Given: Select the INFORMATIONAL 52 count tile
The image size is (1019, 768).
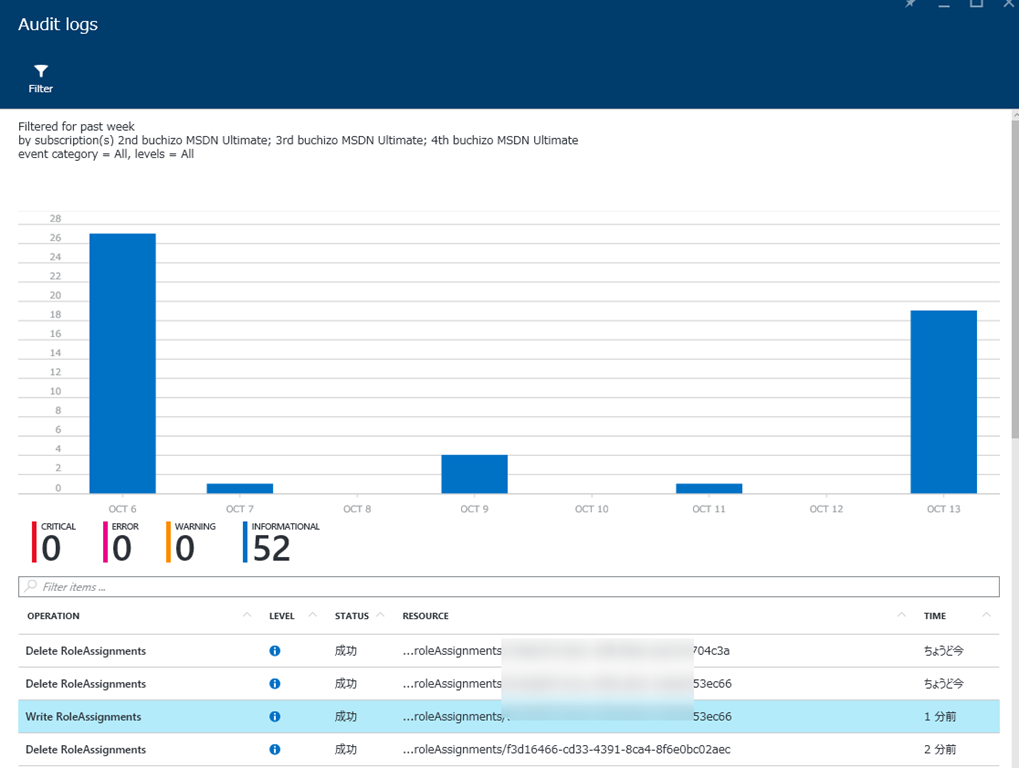Looking at the screenshot, I should (280, 543).
